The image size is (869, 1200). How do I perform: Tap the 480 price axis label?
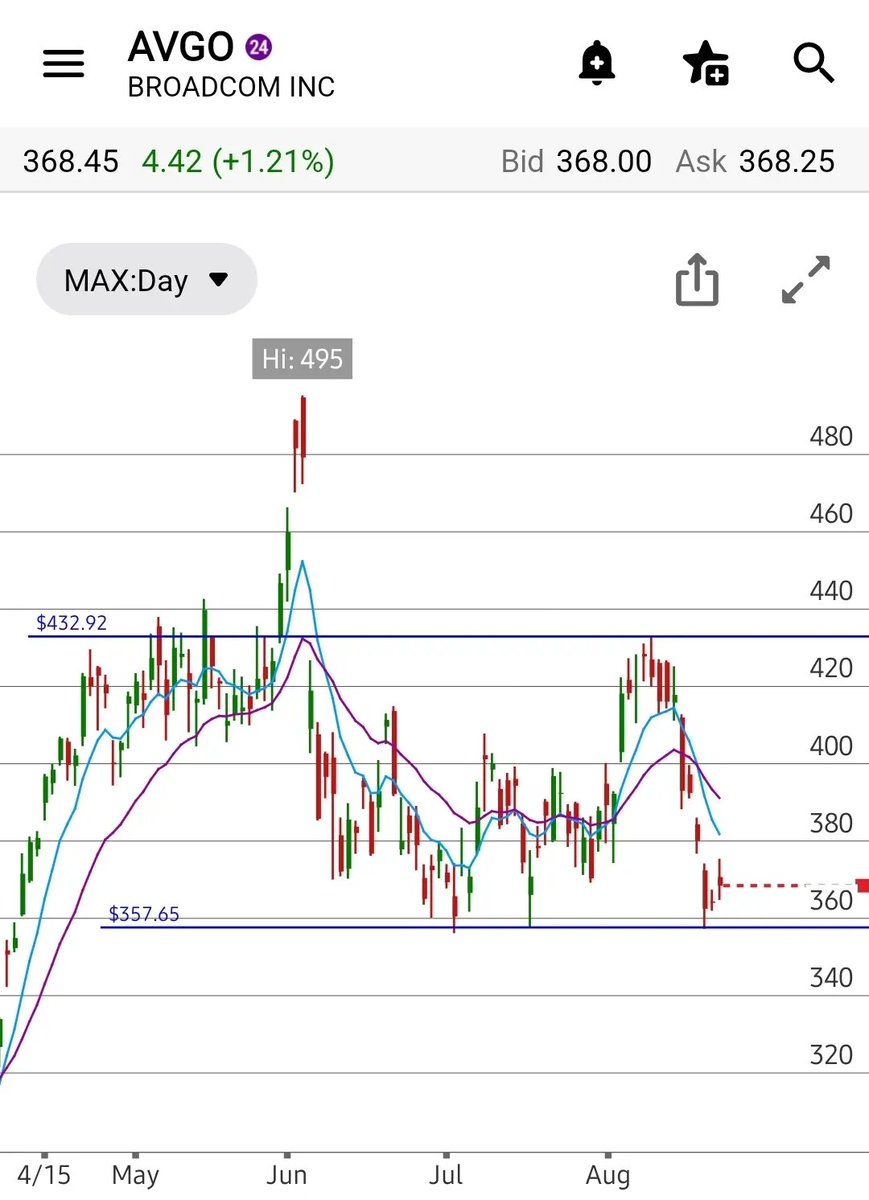tap(831, 436)
